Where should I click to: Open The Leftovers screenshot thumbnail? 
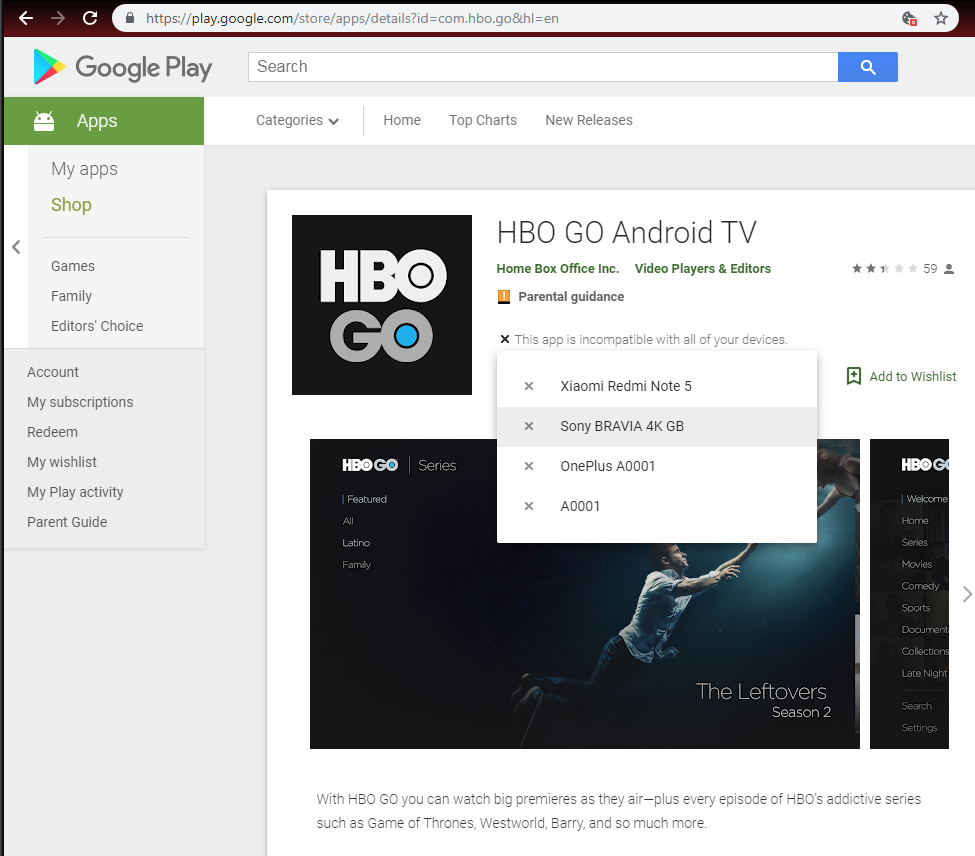[x=584, y=594]
